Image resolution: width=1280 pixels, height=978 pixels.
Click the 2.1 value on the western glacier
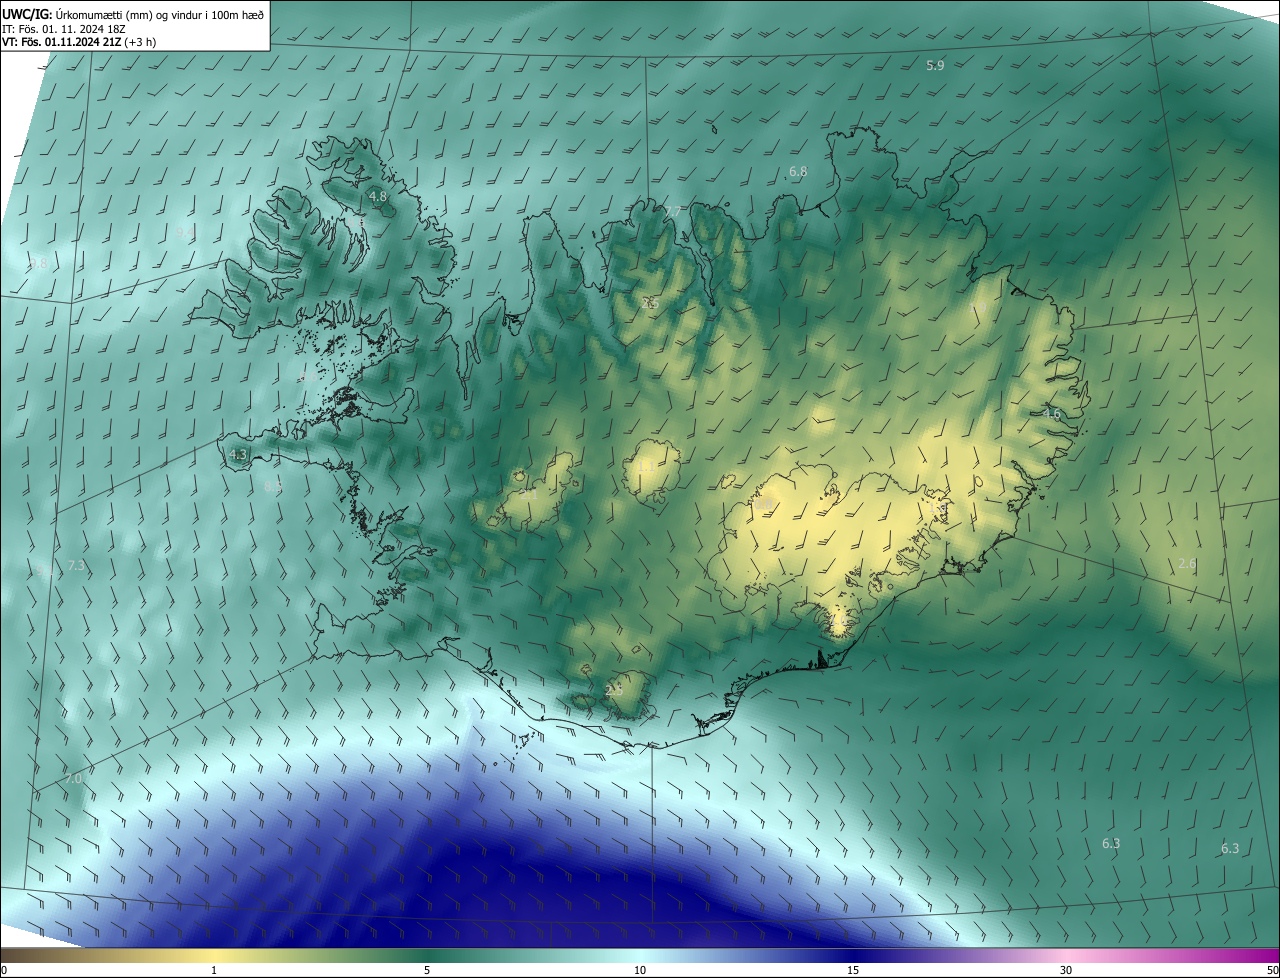[x=528, y=493]
